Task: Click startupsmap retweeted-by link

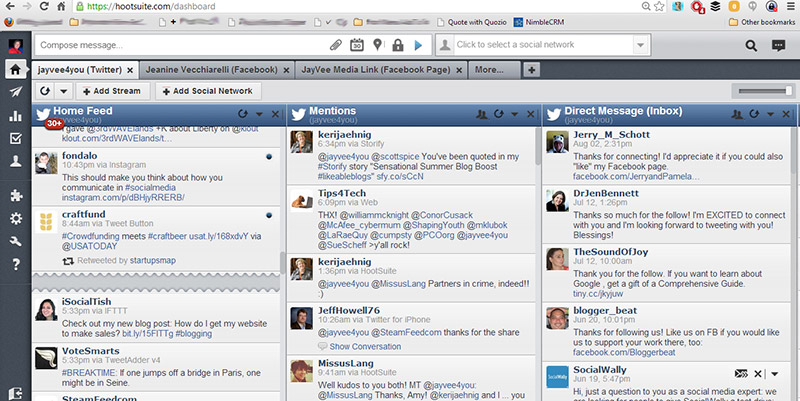Action: 153,261
